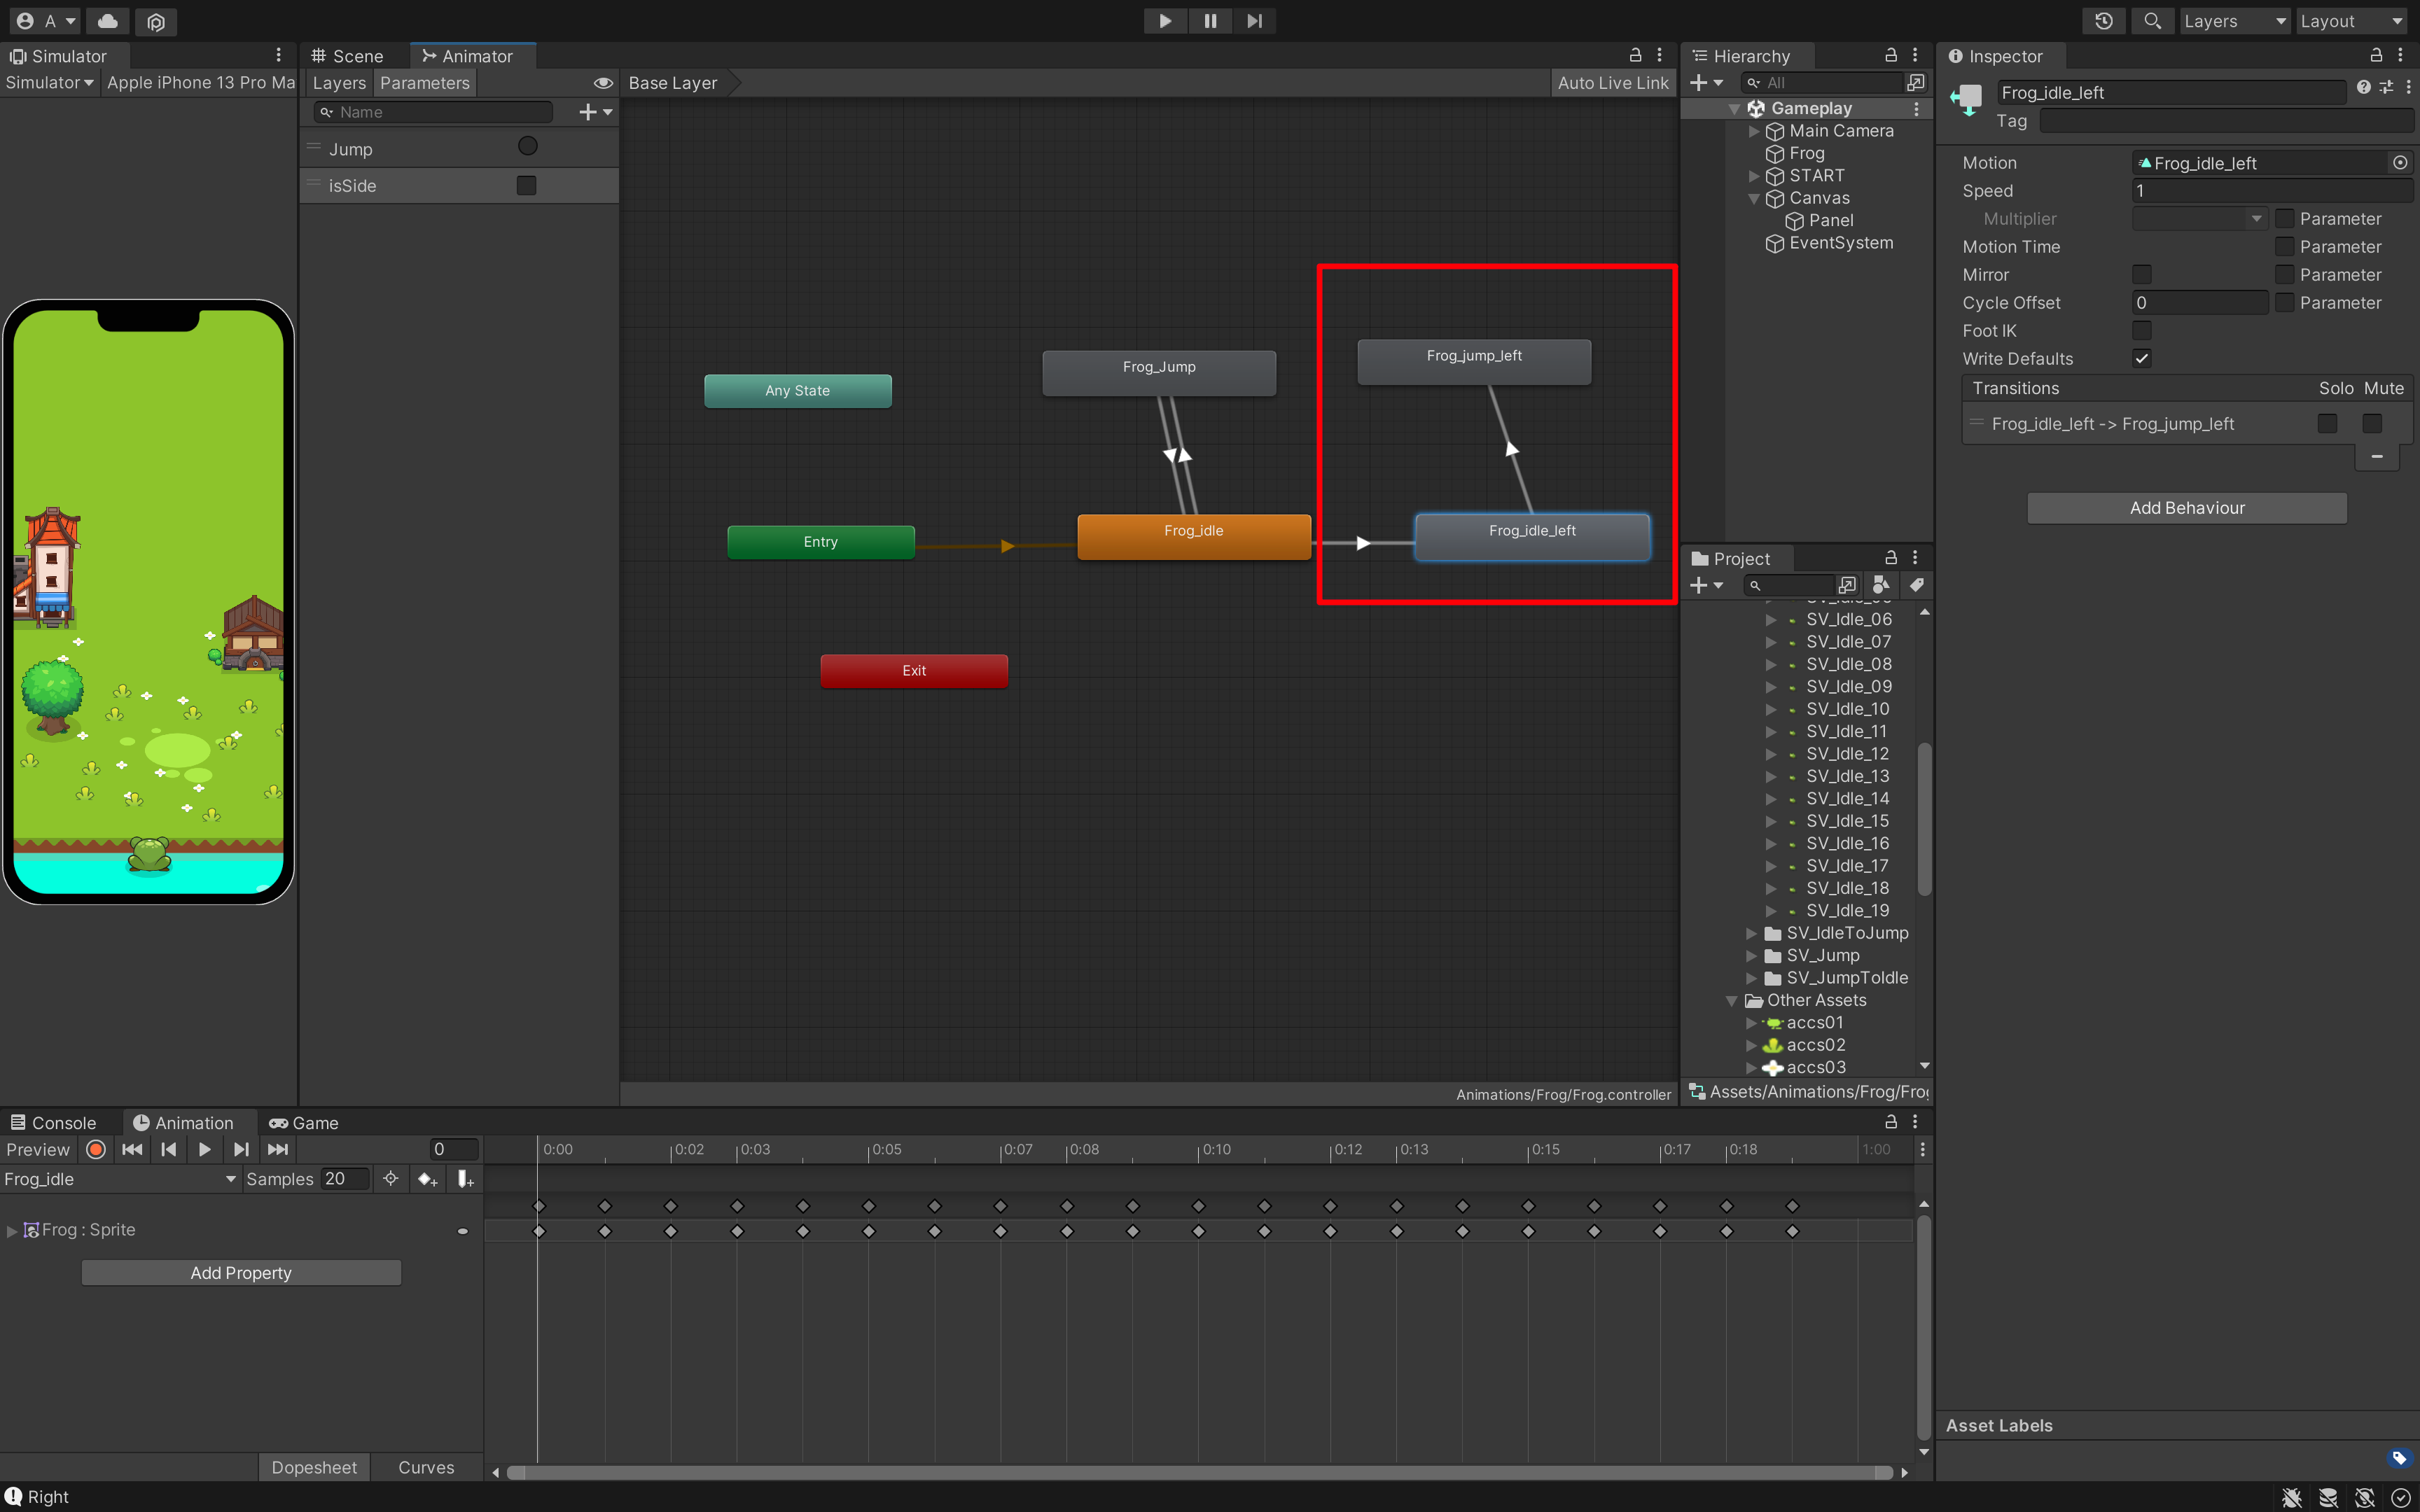Image resolution: width=2420 pixels, height=1512 pixels.
Task: Click the Add Property button
Action: pyautogui.click(x=241, y=1273)
